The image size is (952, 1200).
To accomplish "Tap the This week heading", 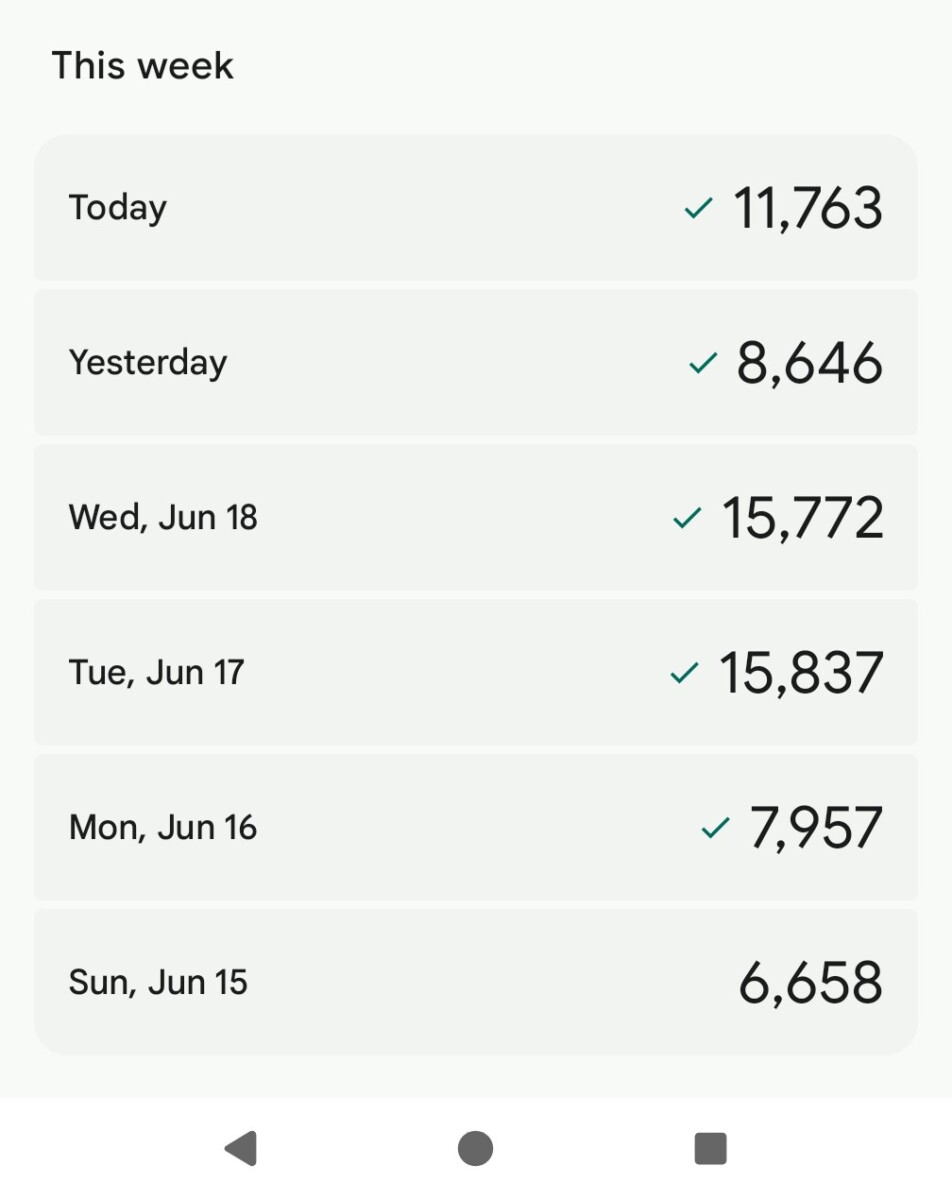I will (x=142, y=66).
